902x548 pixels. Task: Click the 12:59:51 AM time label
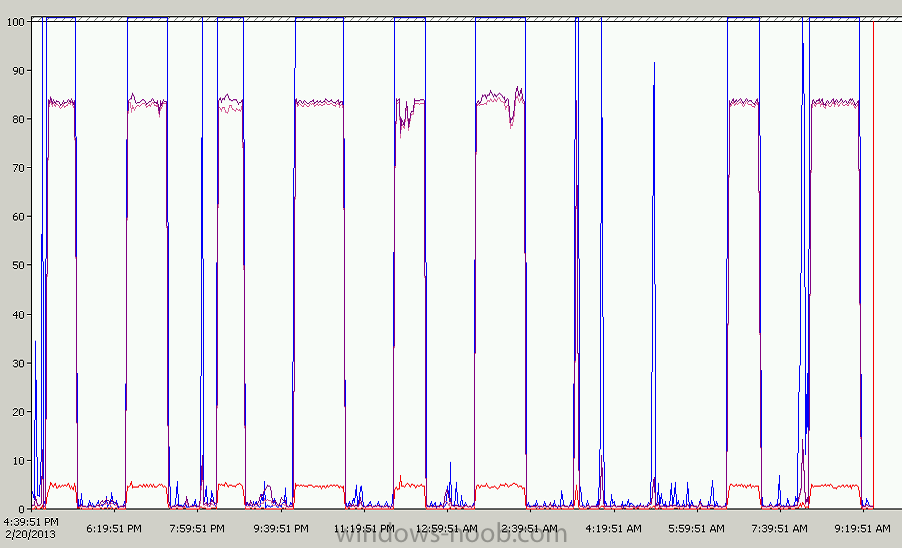[x=447, y=528]
